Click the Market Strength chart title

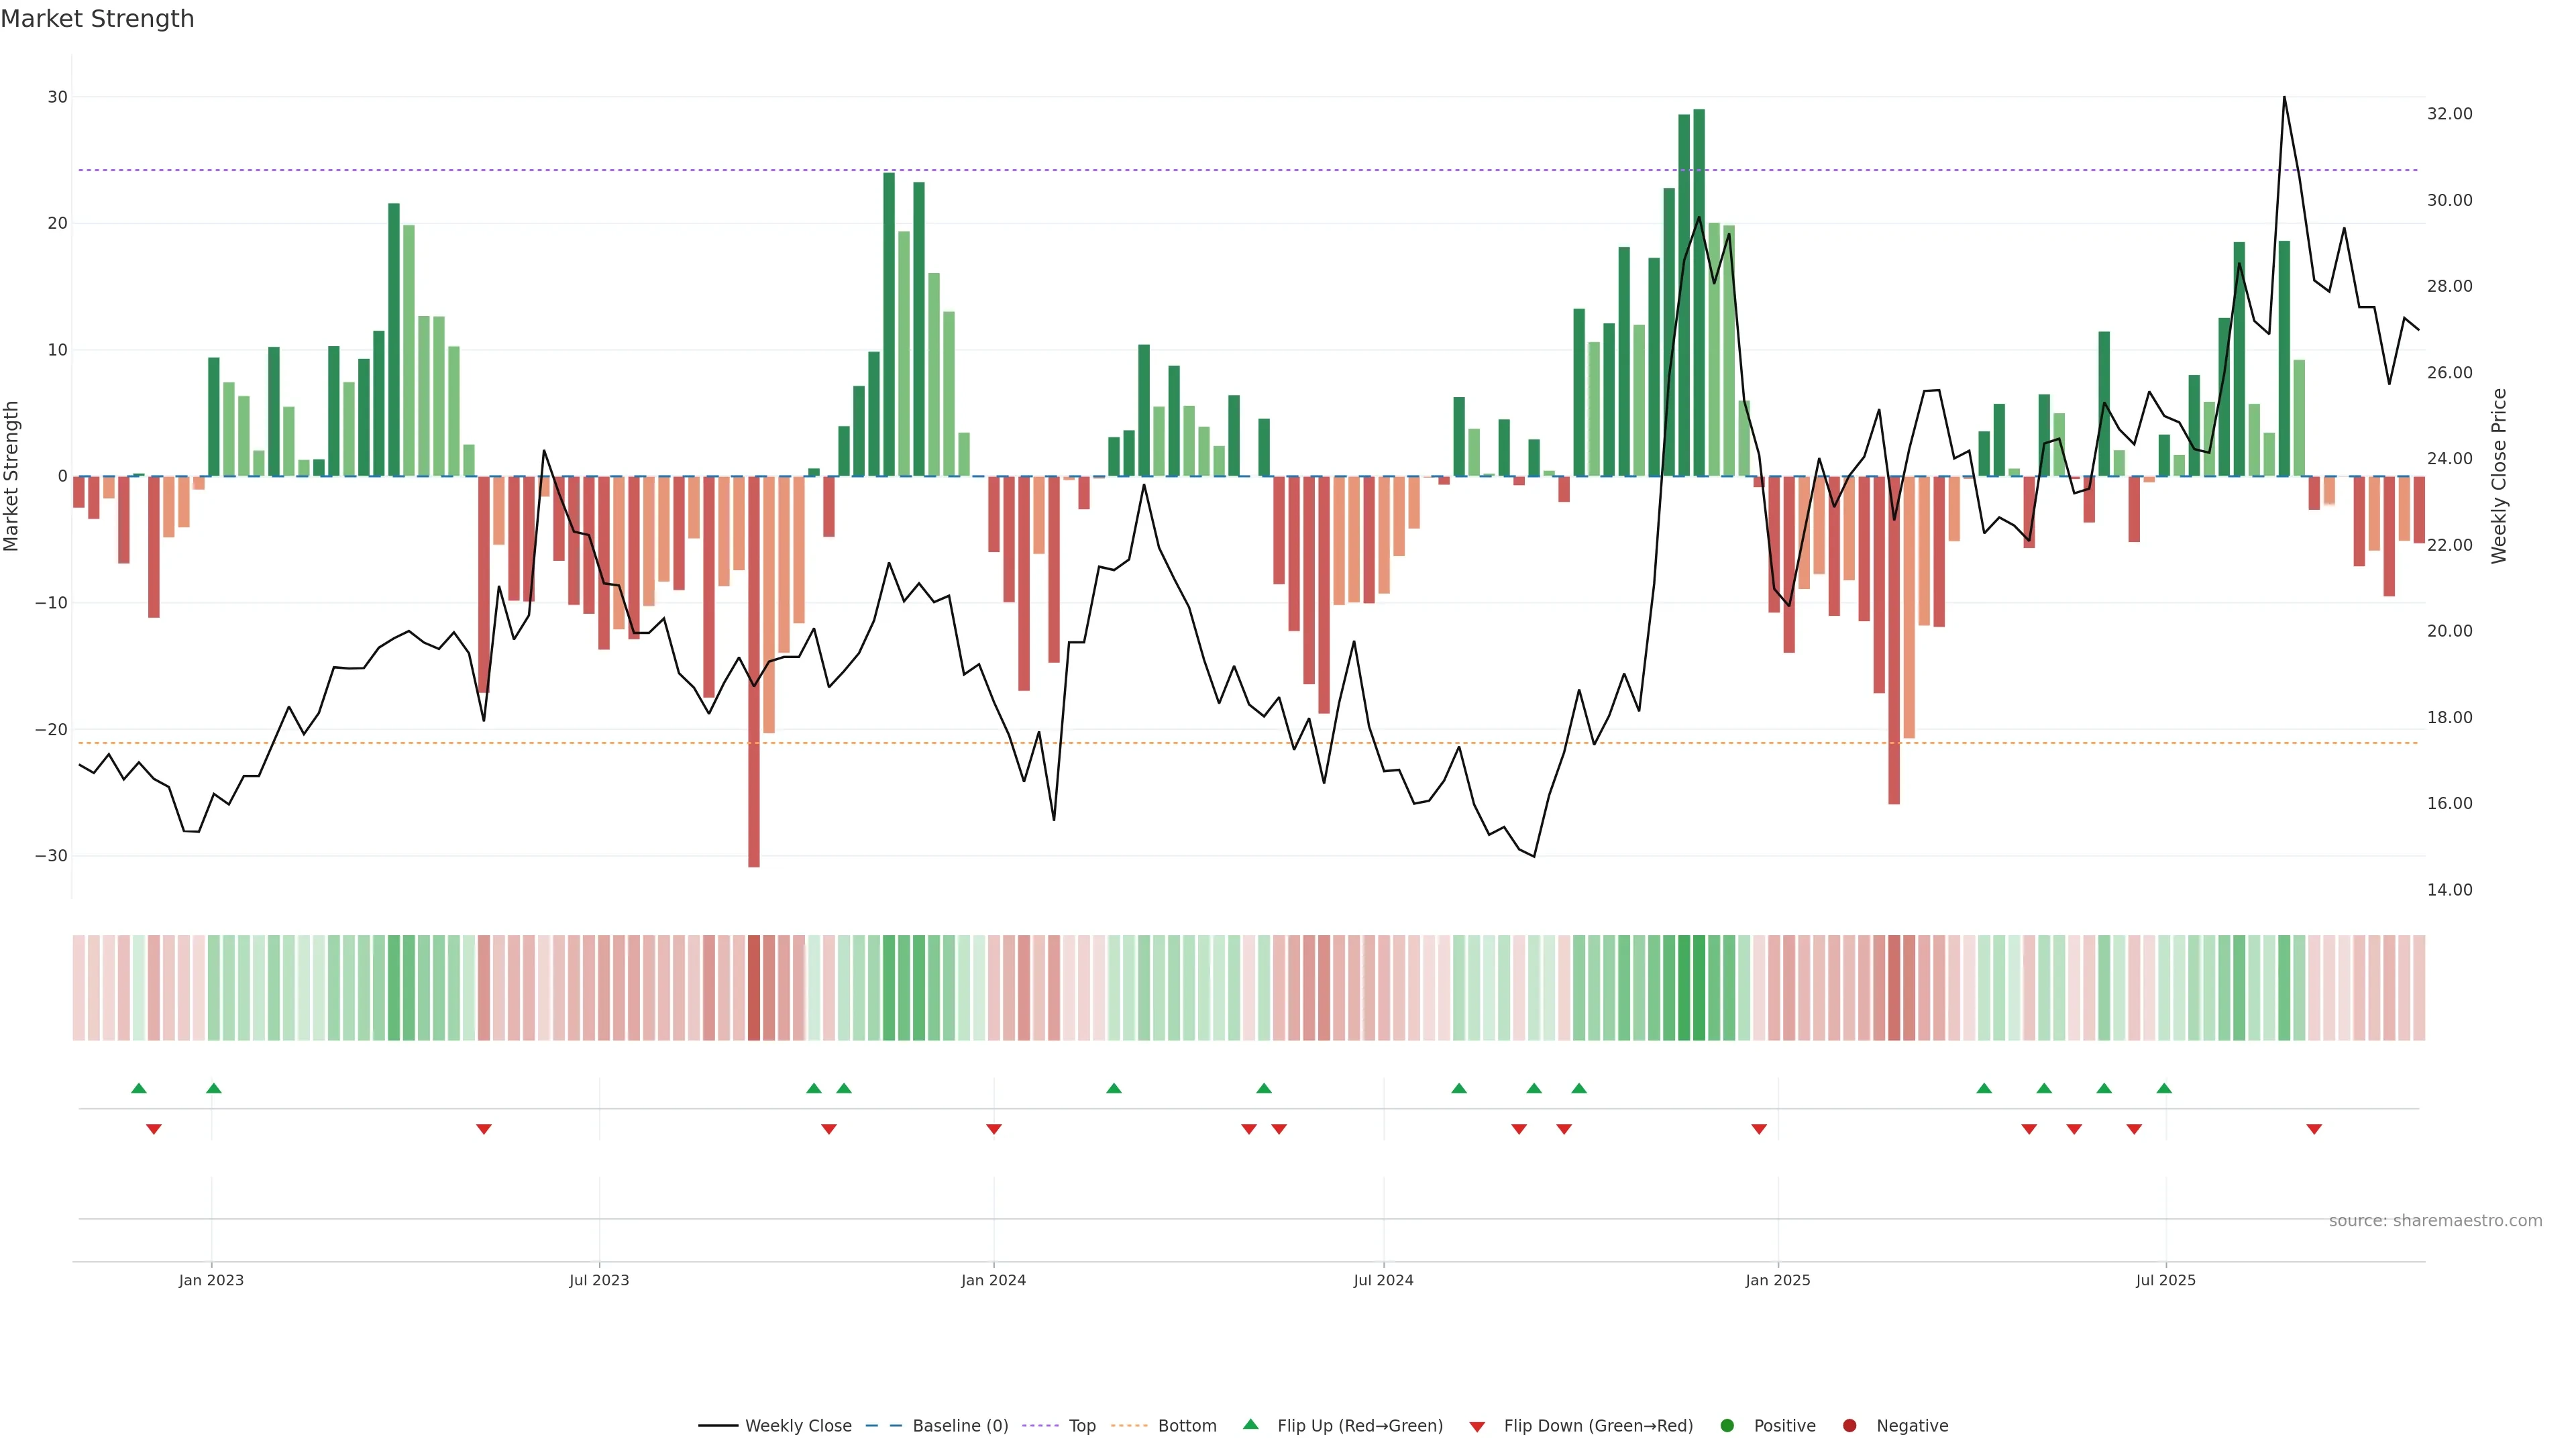[x=97, y=19]
